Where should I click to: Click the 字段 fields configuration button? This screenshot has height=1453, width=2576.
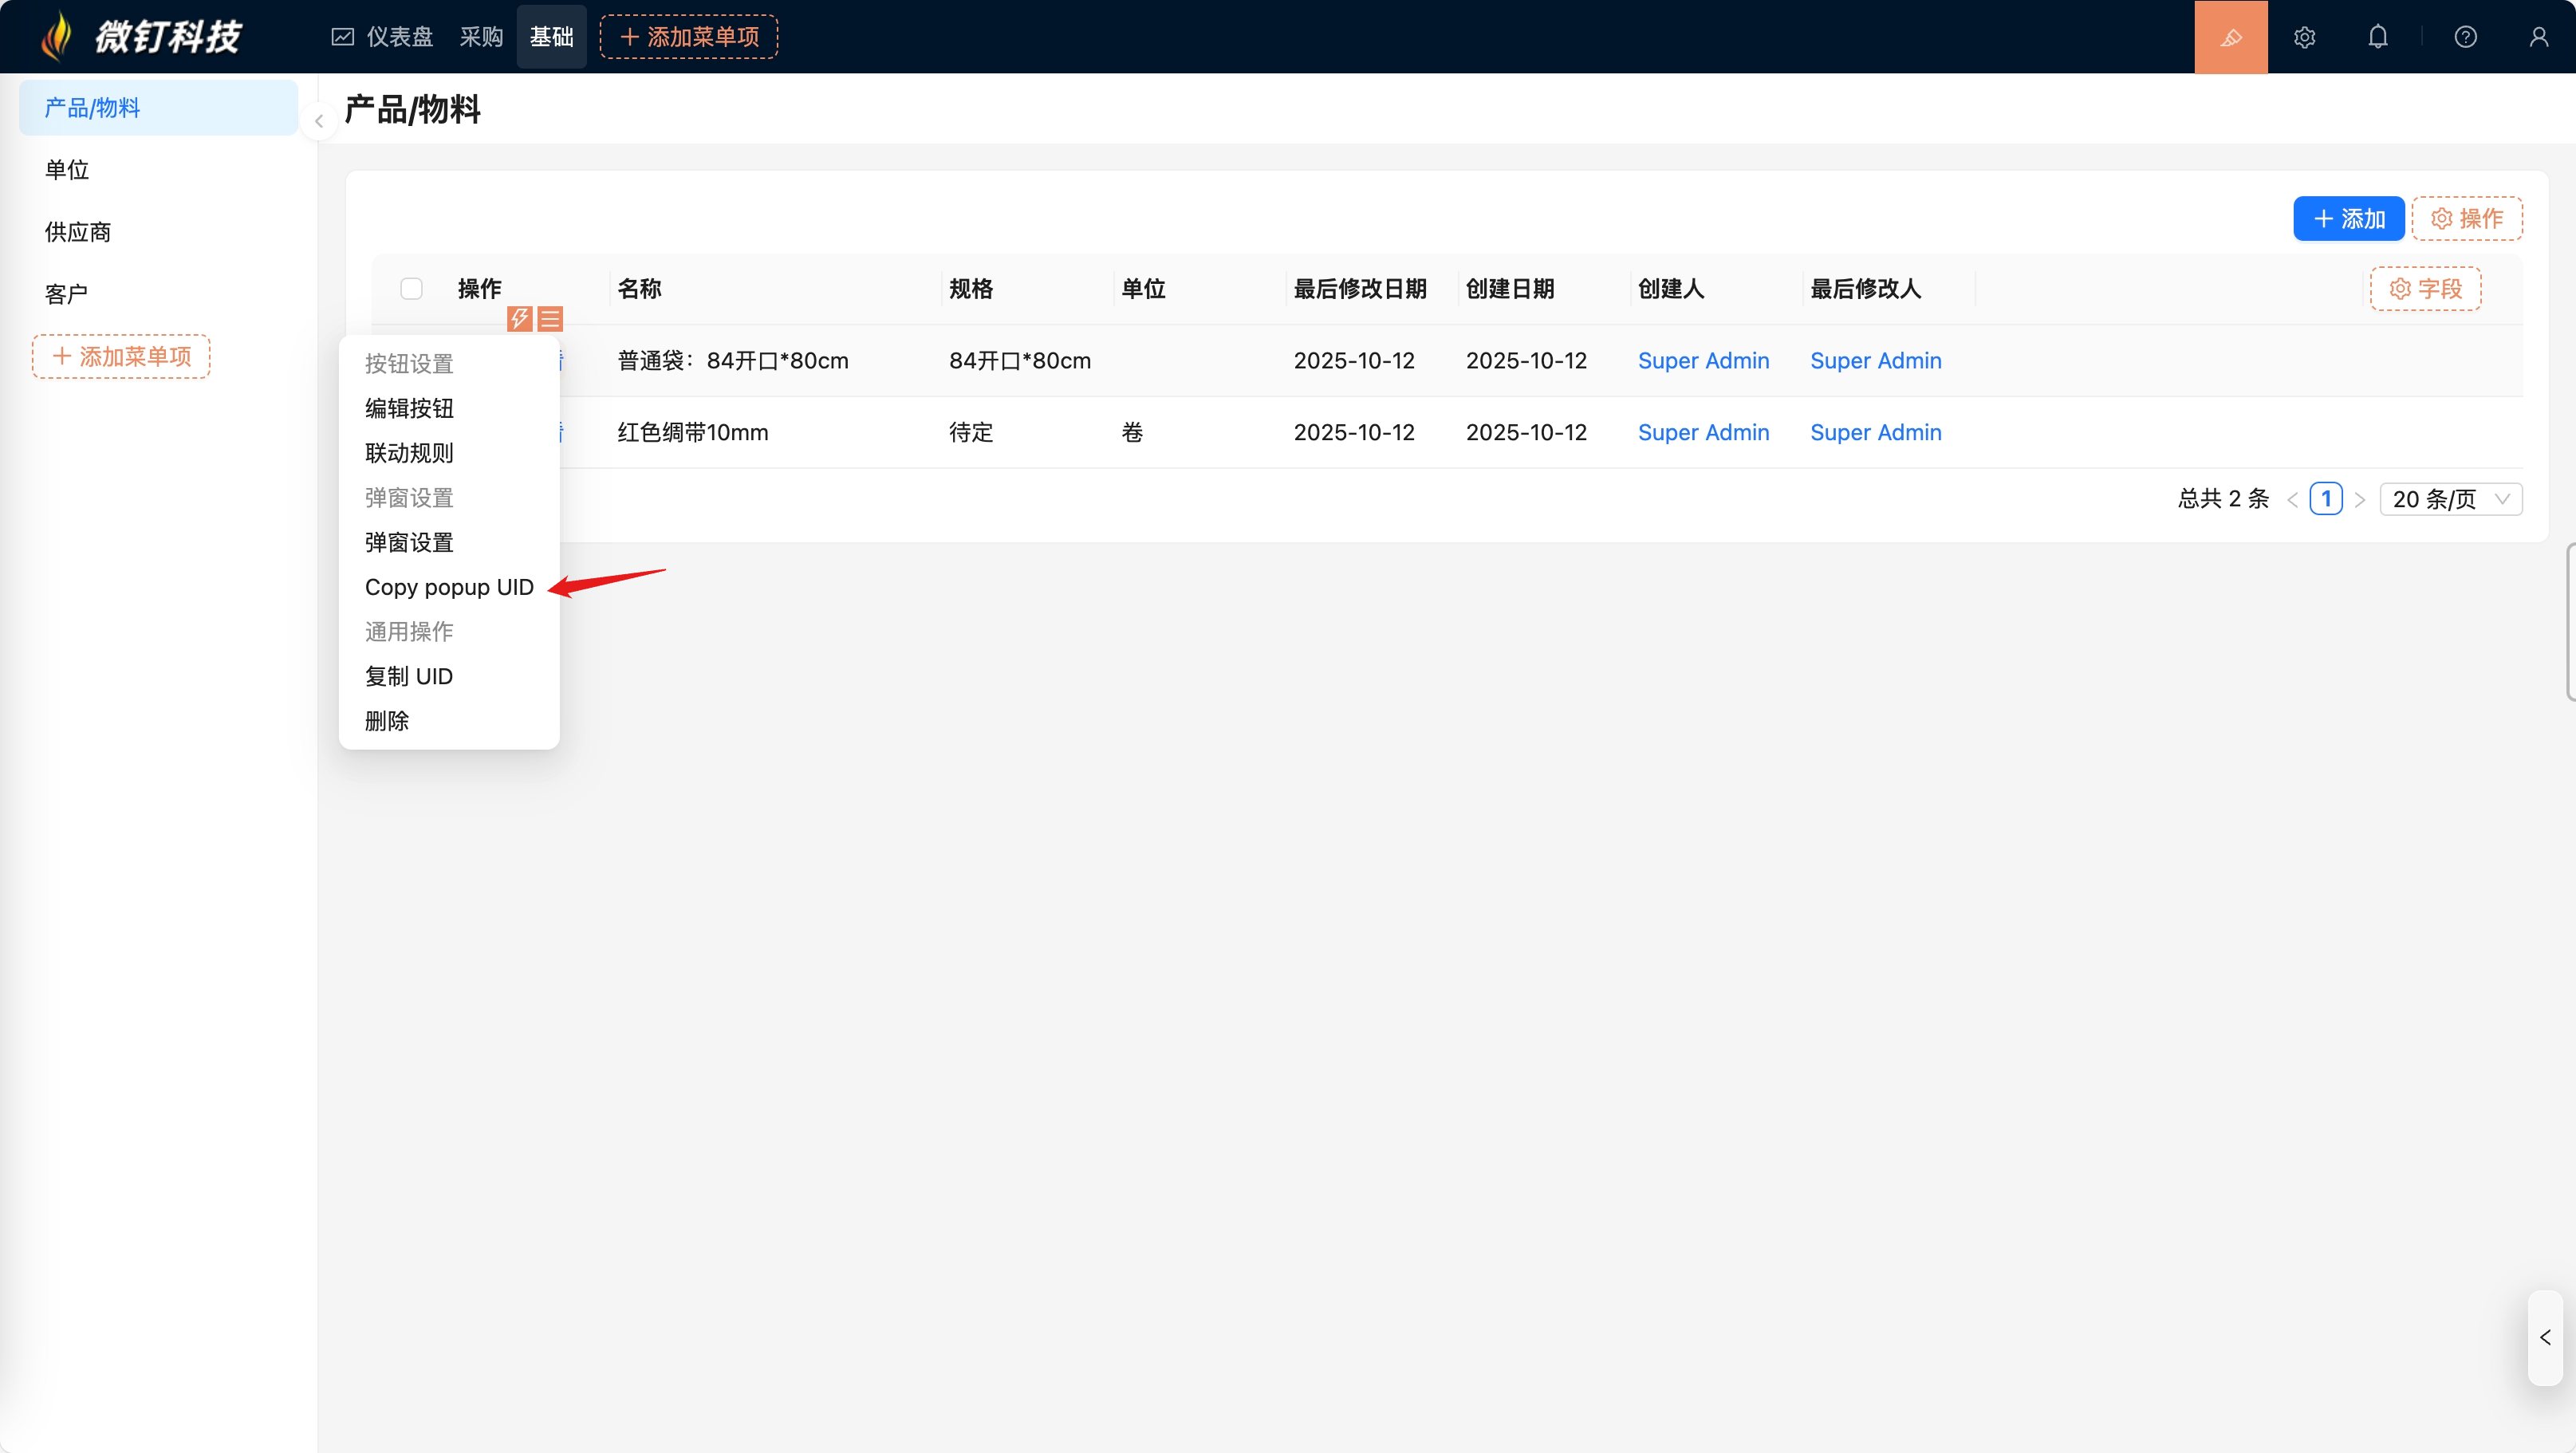pyautogui.click(x=2425, y=289)
